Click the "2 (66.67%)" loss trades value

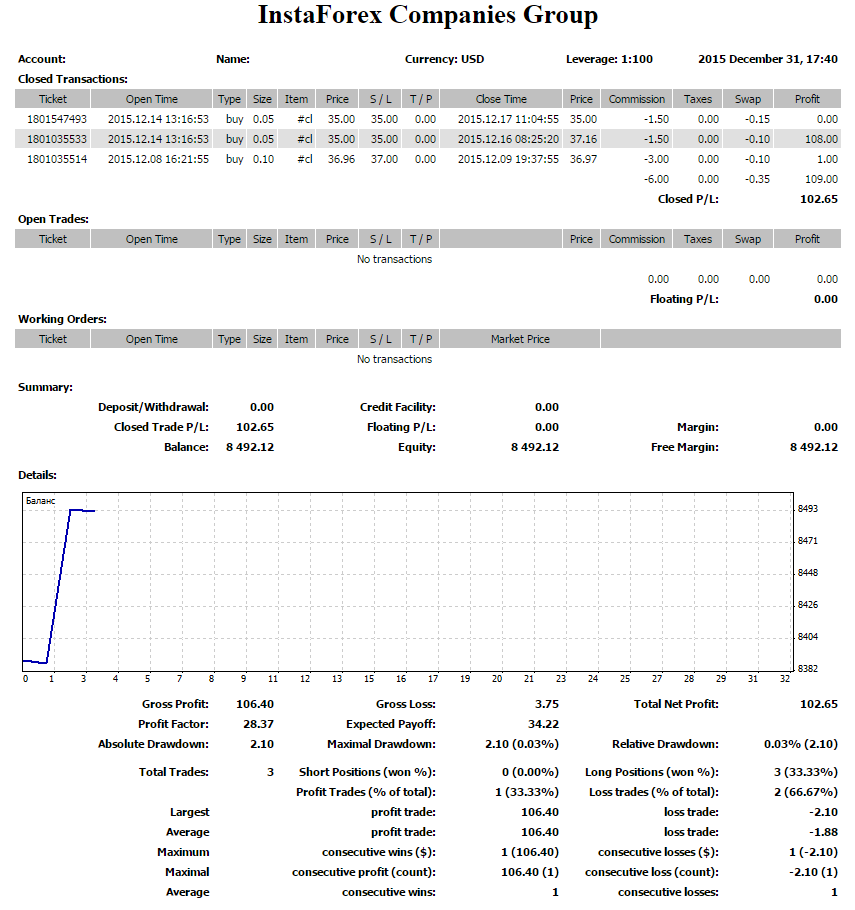point(806,792)
